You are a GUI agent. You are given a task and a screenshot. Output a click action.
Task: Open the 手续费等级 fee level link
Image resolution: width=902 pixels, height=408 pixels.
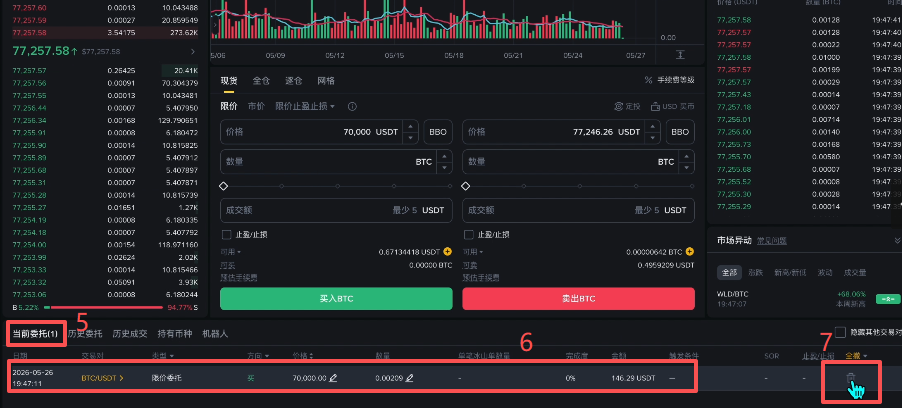click(x=676, y=81)
